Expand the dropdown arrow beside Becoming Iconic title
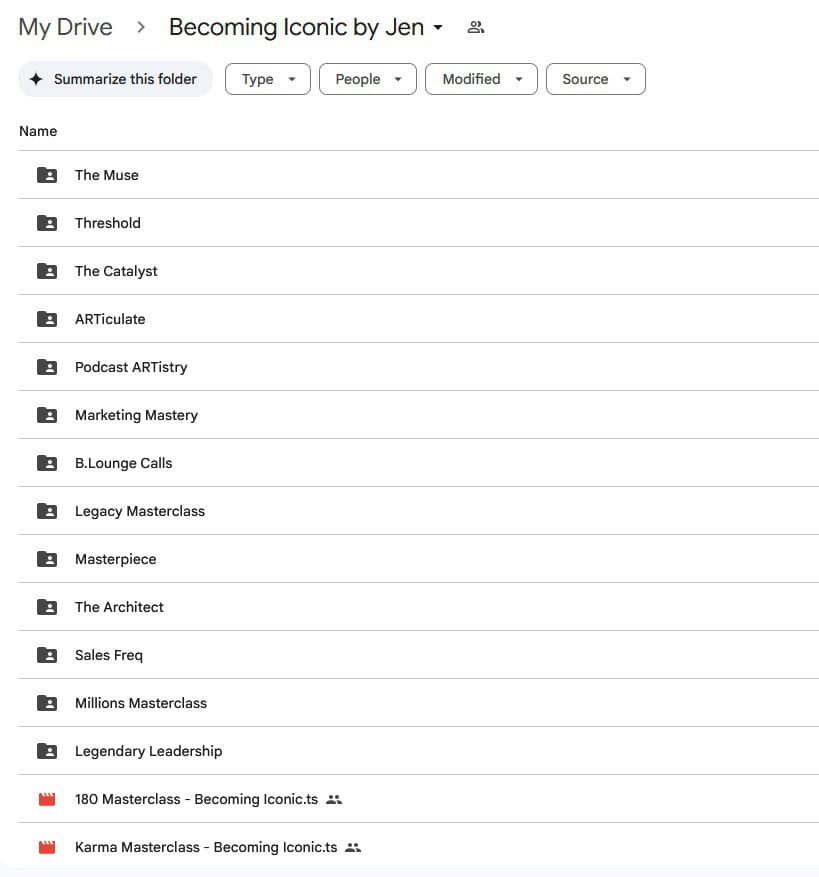 click(x=438, y=28)
